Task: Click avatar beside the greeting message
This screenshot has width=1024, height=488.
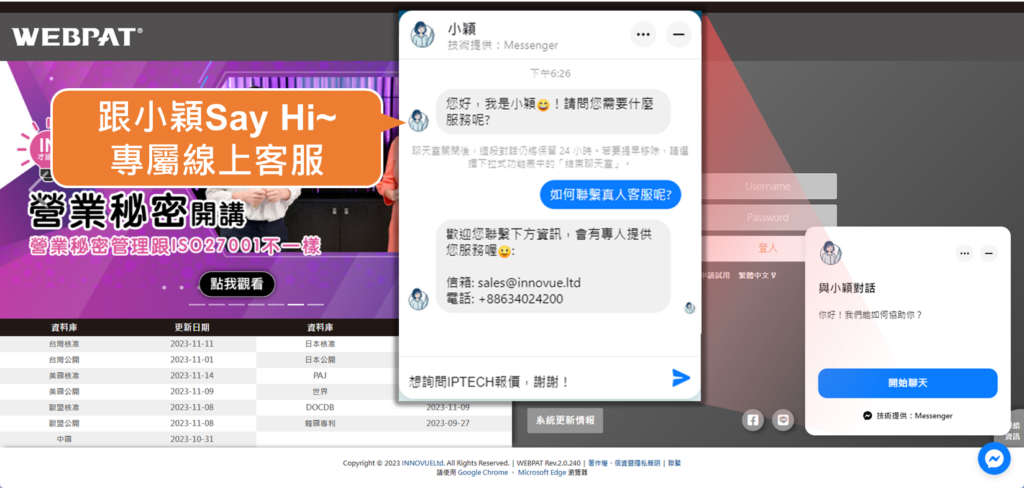Action: (x=419, y=121)
